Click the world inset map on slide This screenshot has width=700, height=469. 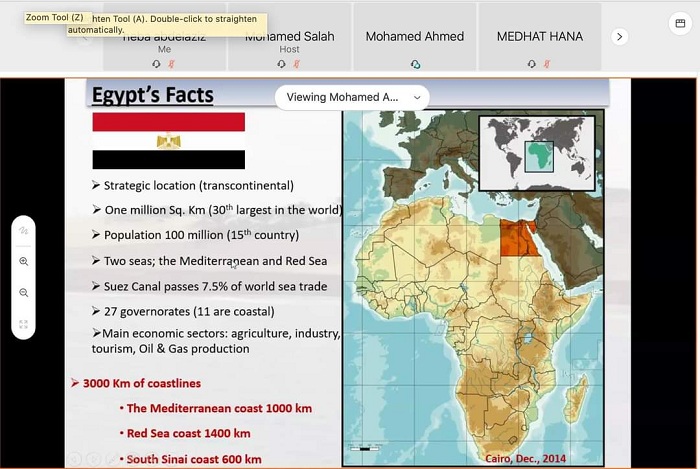point(536,153)
